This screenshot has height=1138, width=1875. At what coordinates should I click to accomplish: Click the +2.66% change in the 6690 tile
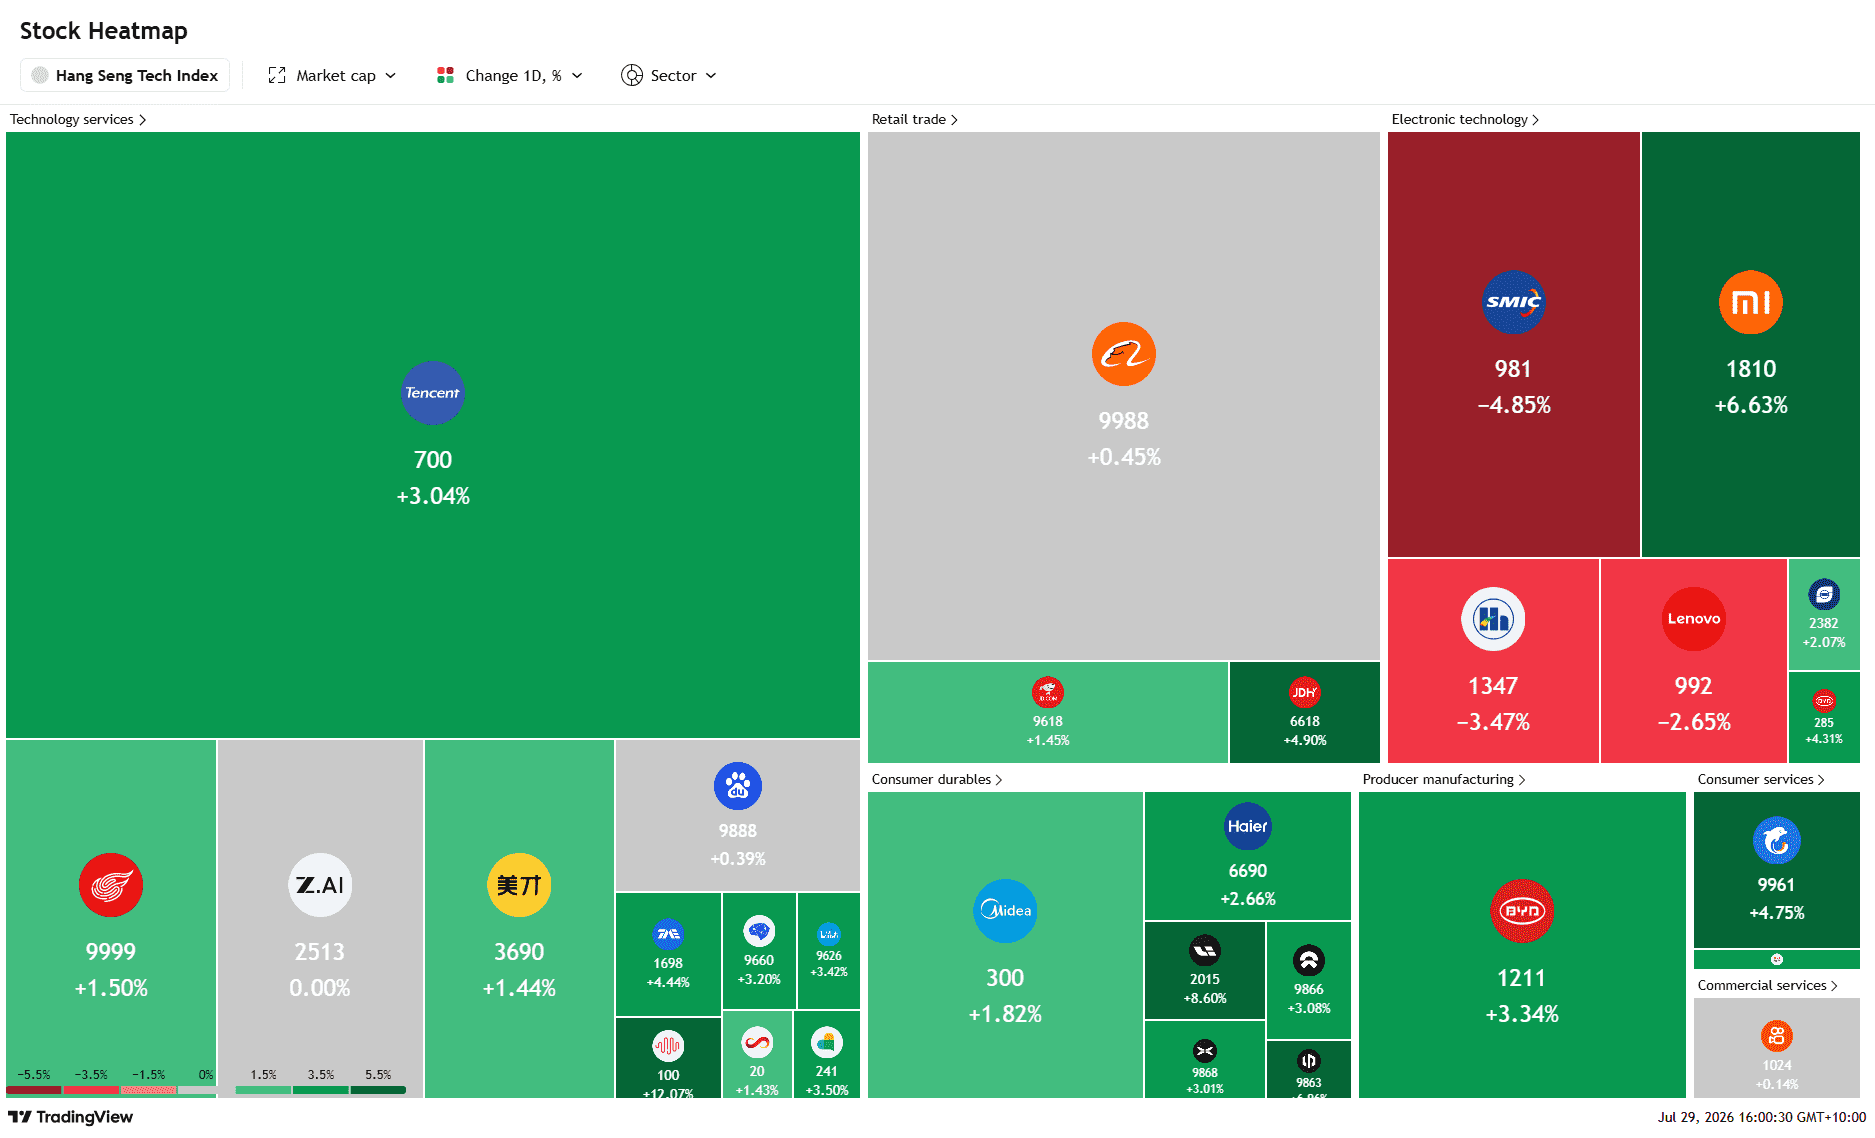1248,899
